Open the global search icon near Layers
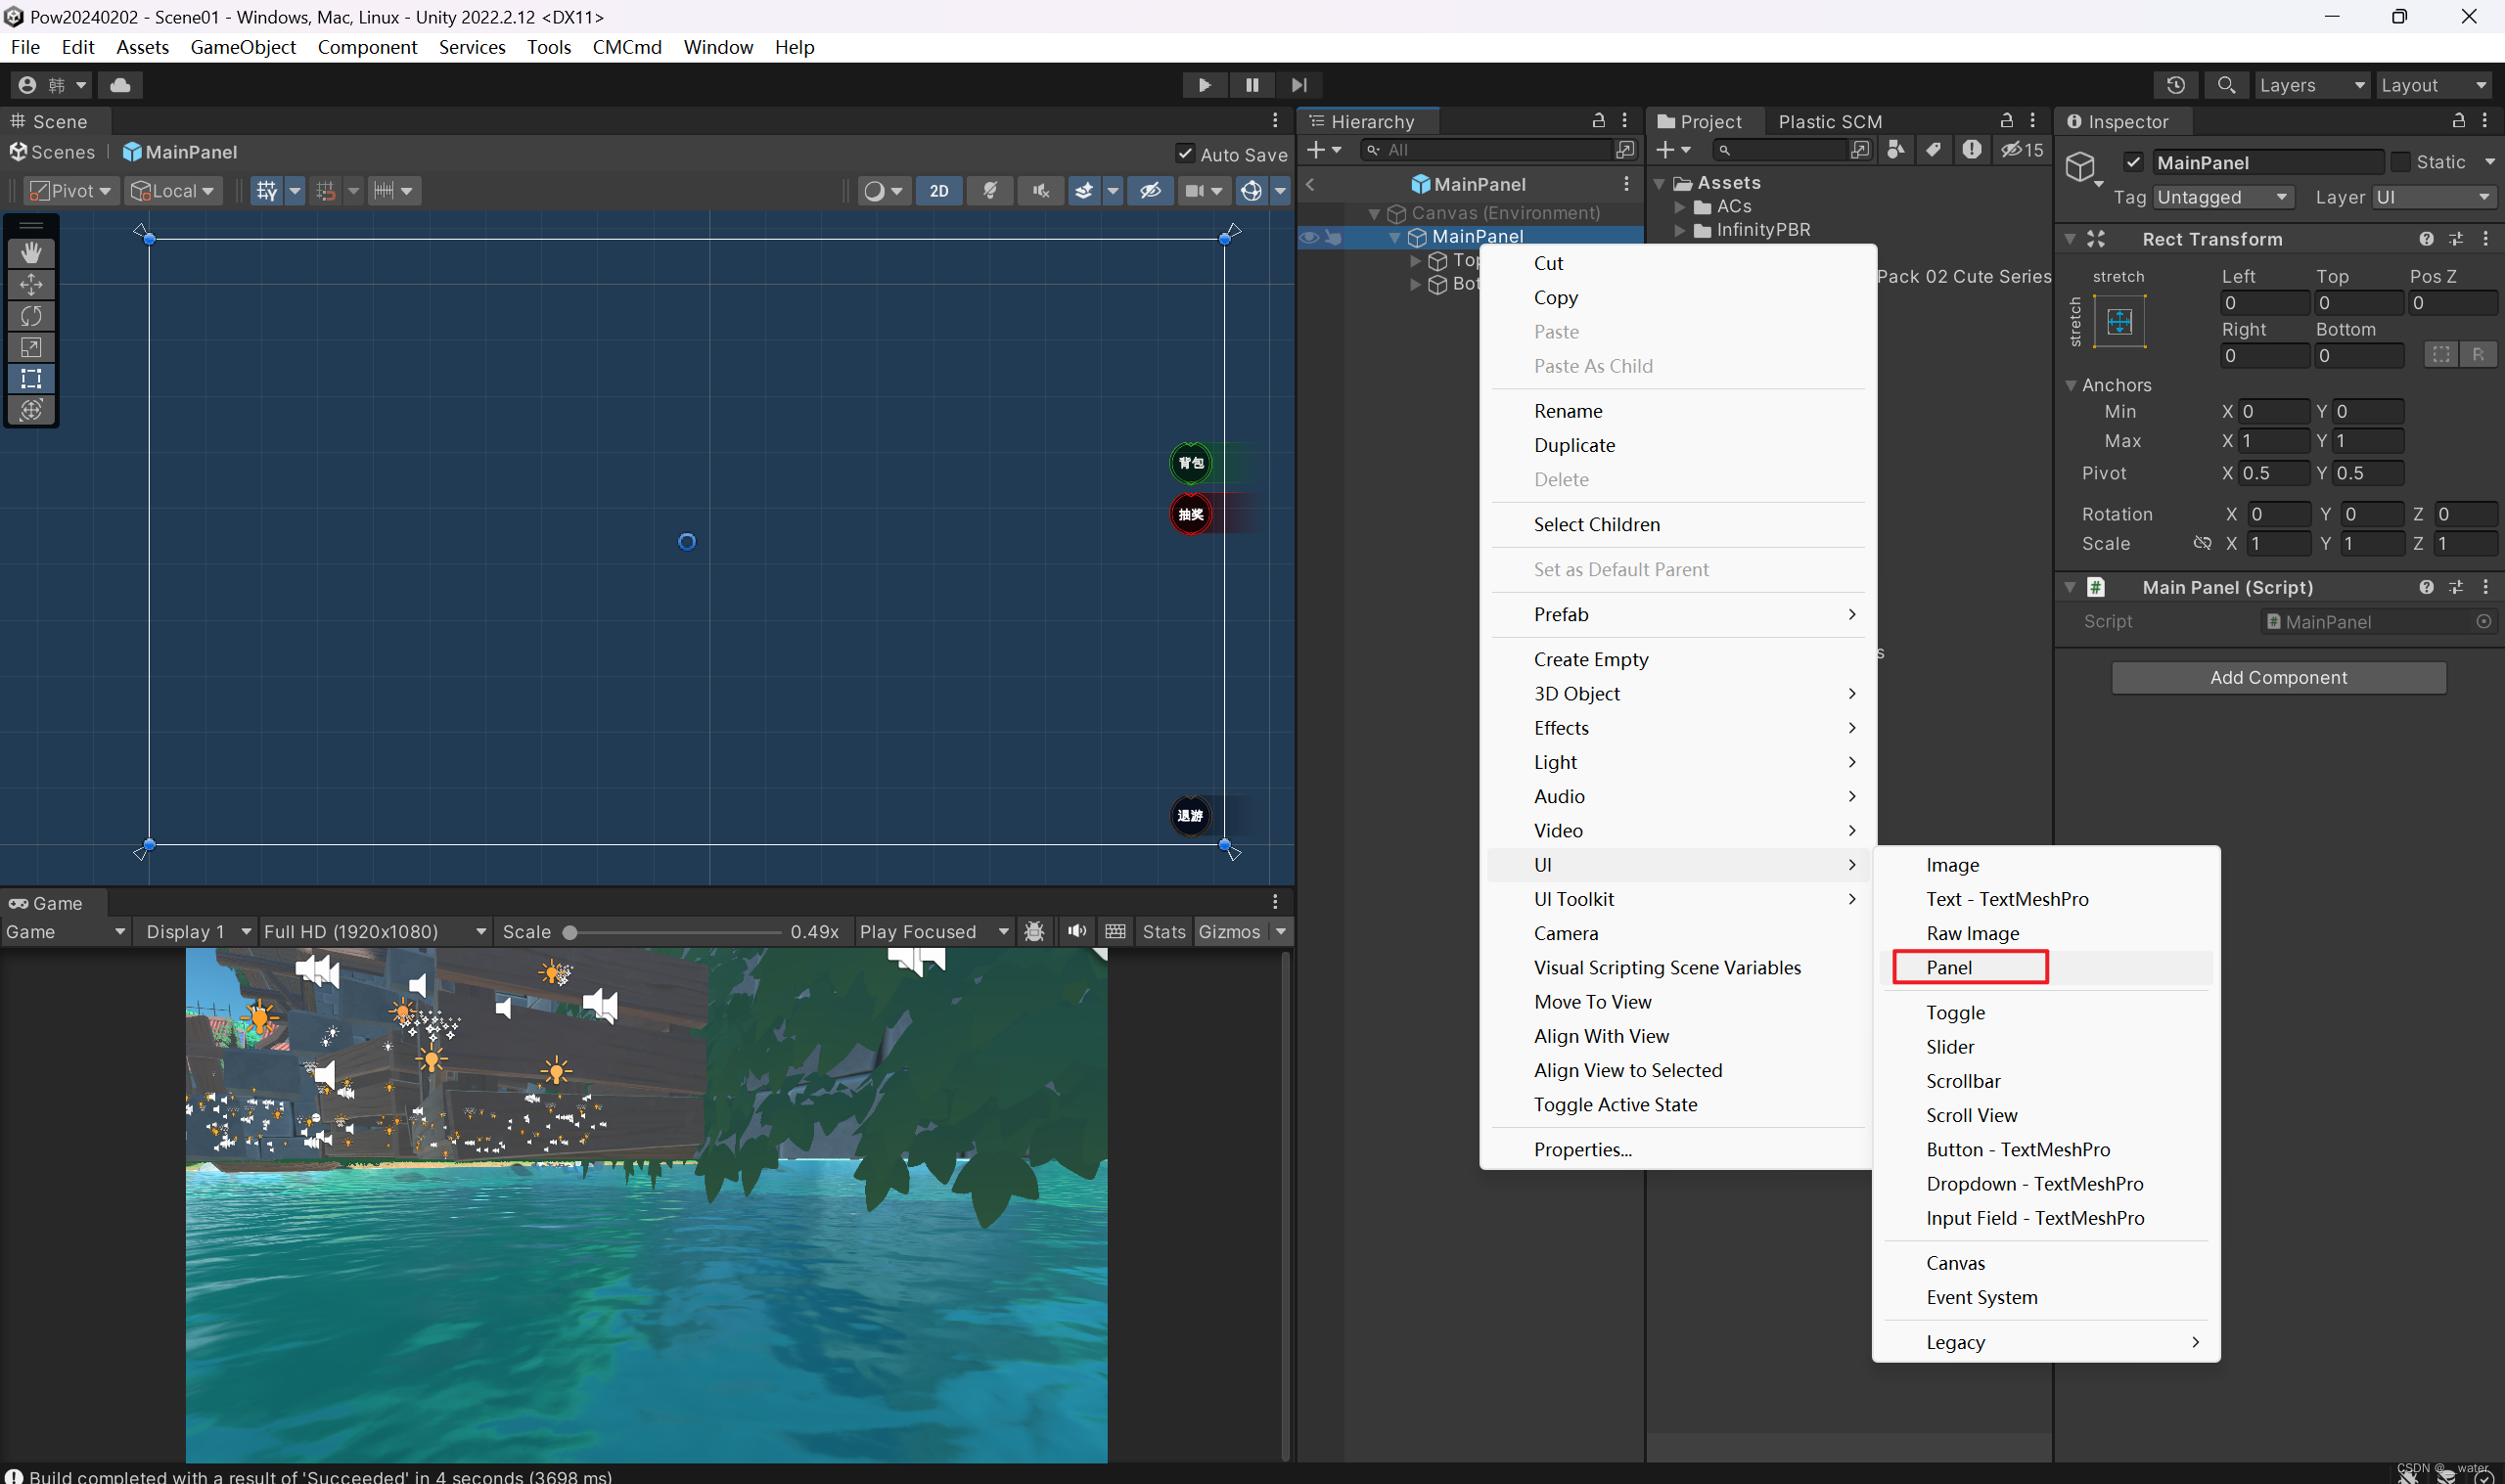 pyautogui.click(x=2226, y=85)
